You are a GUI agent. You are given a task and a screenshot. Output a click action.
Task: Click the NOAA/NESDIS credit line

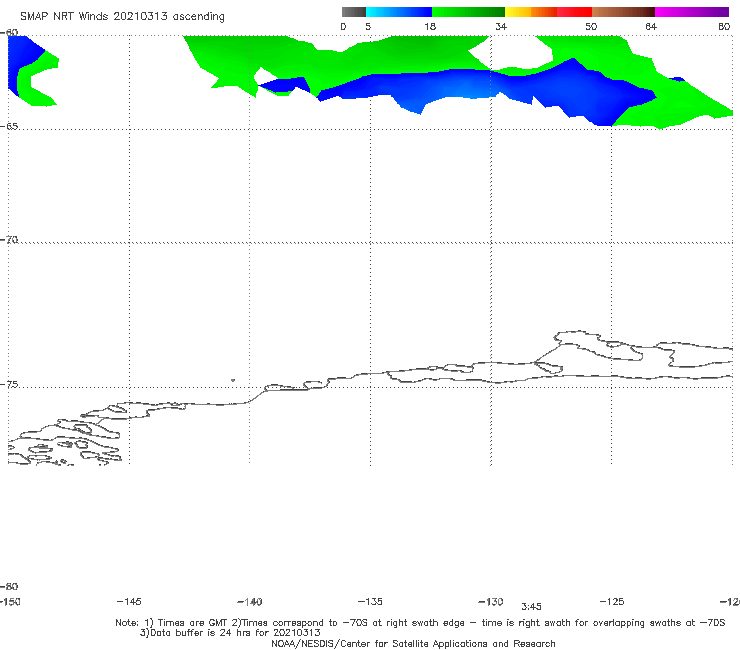[x=413, y=644]
